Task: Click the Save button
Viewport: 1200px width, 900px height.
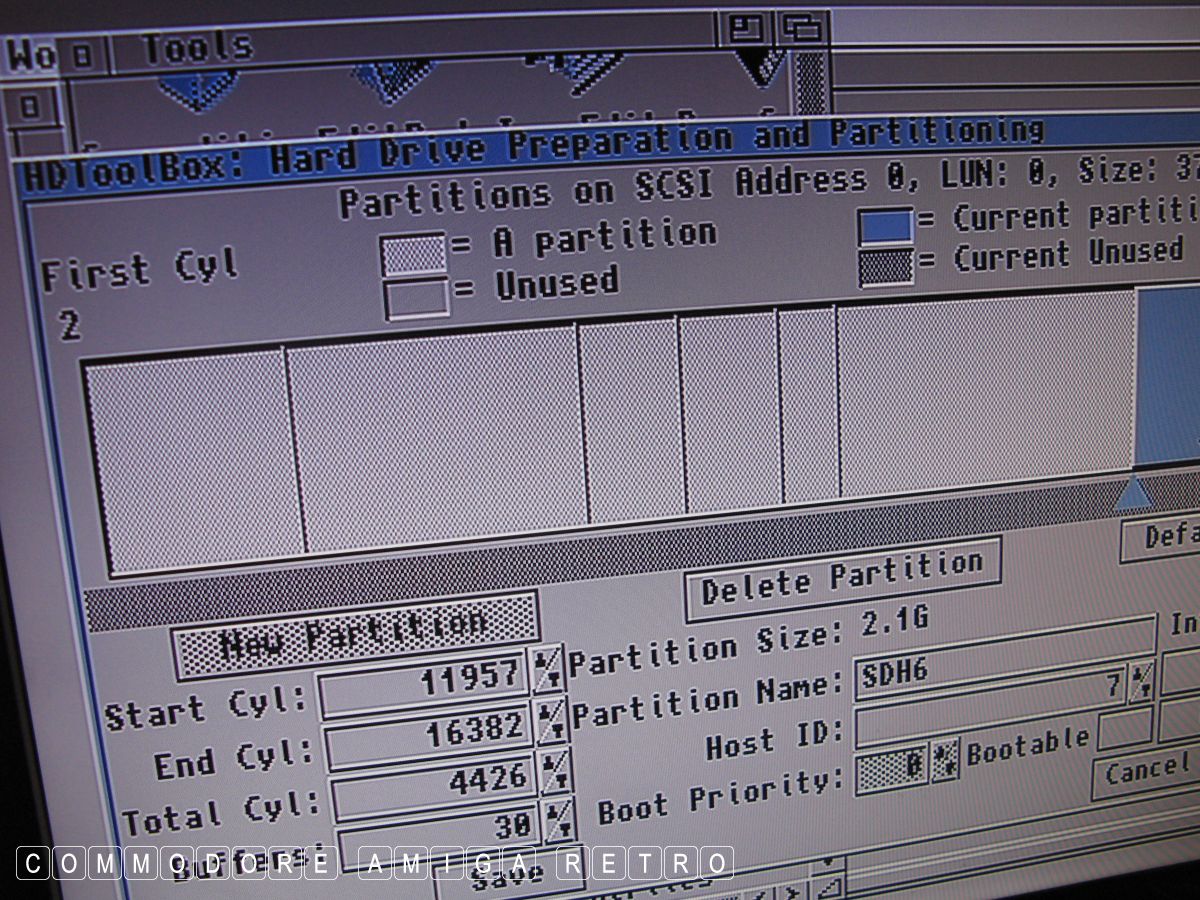Action: pos(493,878)
